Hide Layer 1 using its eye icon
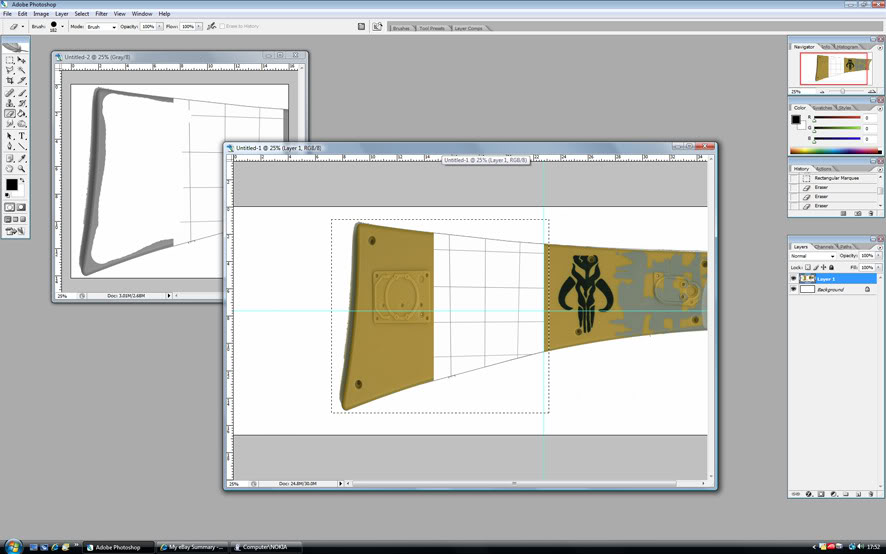The width and height of the screenshot is (886, 554). pyautogui.click(x=793, y=278)
